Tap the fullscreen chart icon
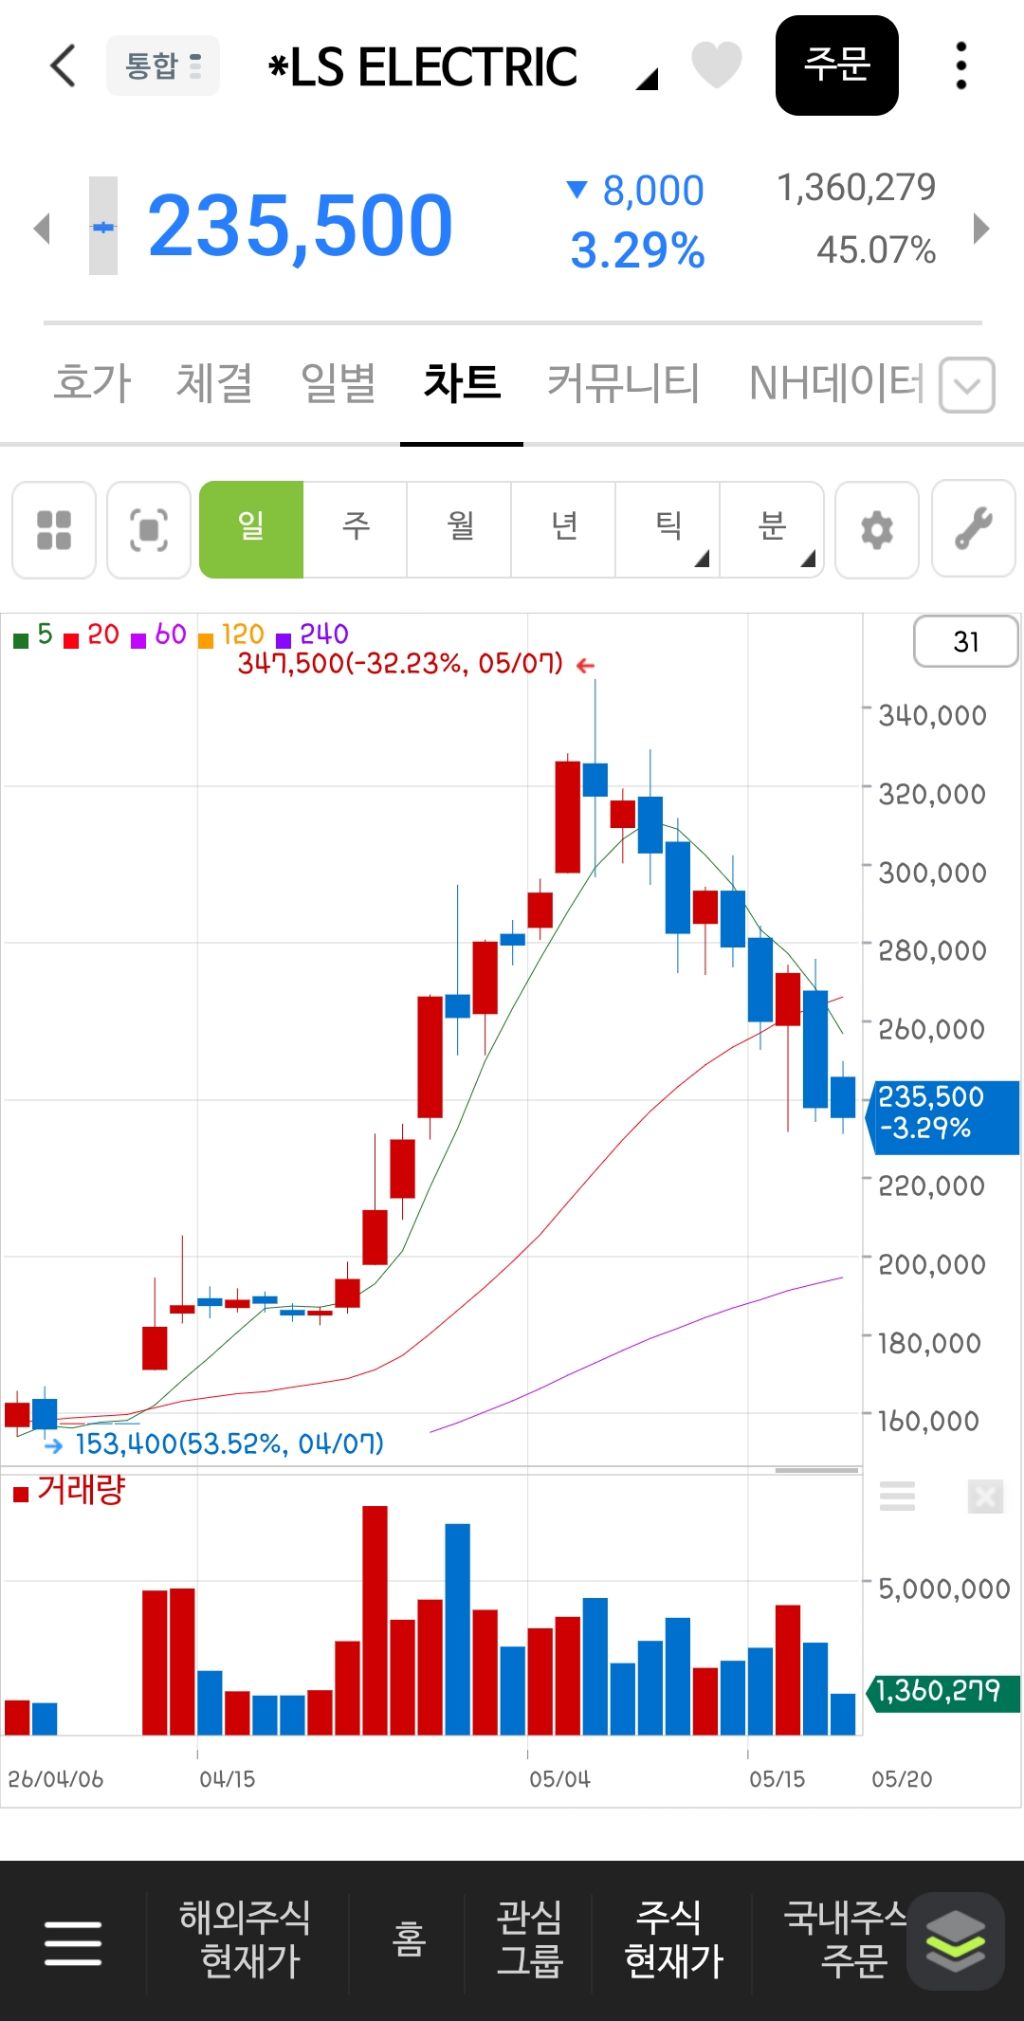1024x2021 pixels. coord(149,530)
